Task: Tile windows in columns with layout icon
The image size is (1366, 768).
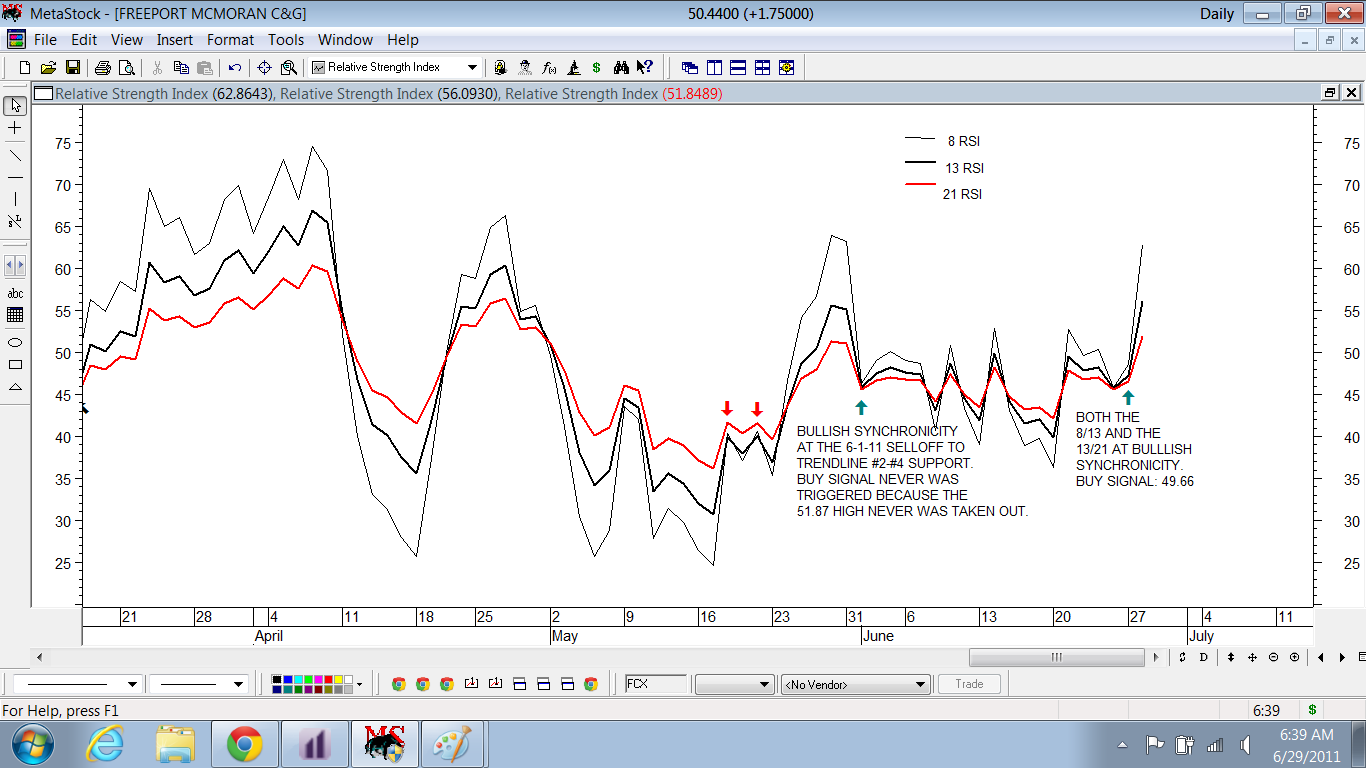Action: pyautogui.click(x=714, y=68)
